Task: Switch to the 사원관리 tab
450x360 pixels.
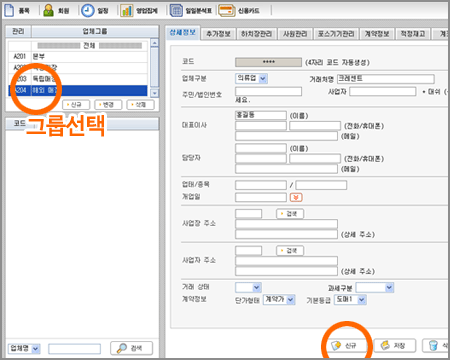Action: (295, 34)
